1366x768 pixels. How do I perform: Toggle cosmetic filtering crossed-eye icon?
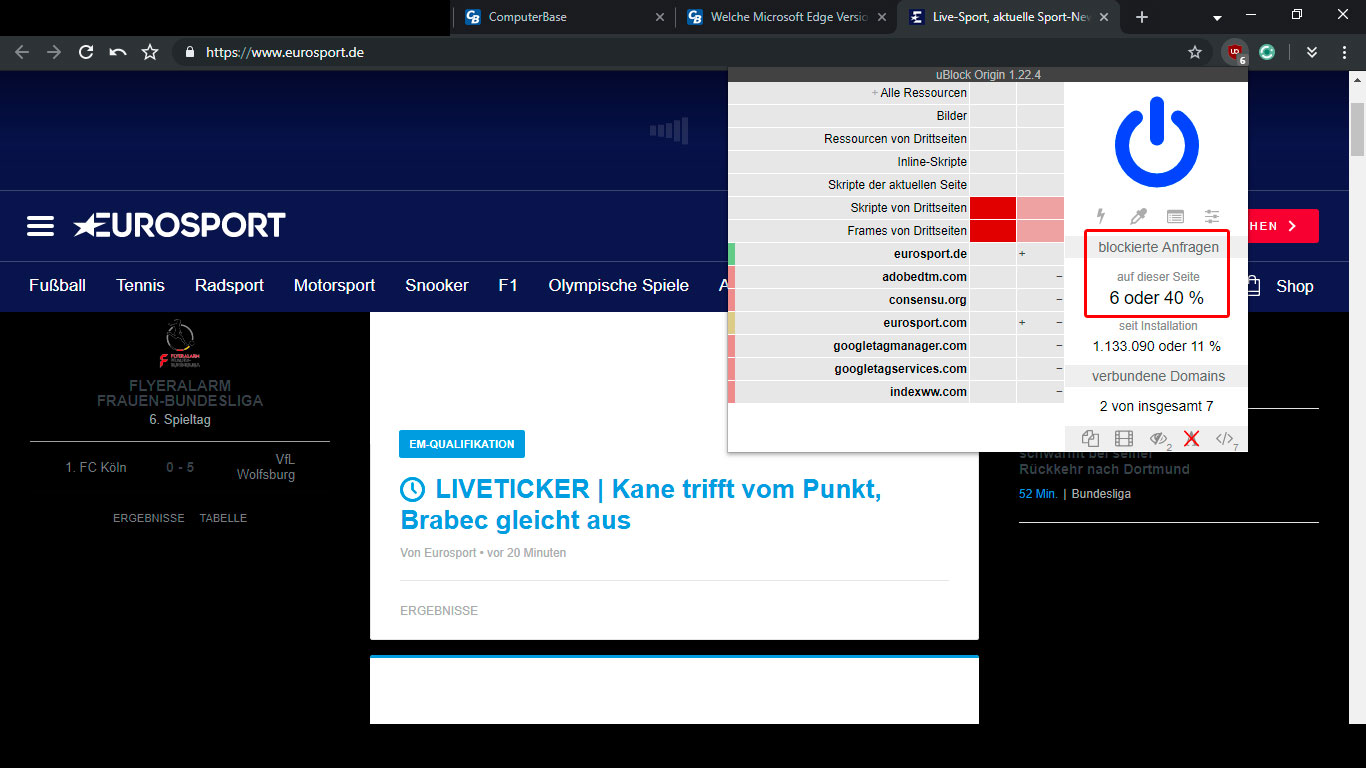[x=1159, y=439]
